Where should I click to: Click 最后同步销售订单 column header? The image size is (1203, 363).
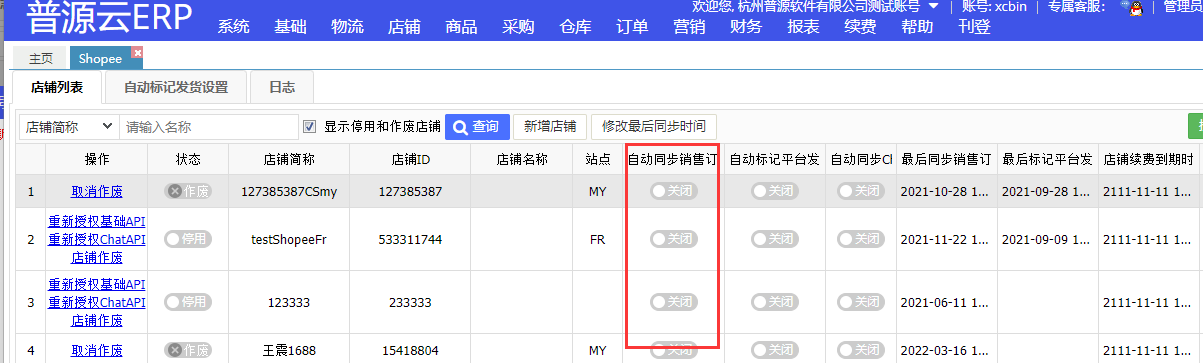946,159
